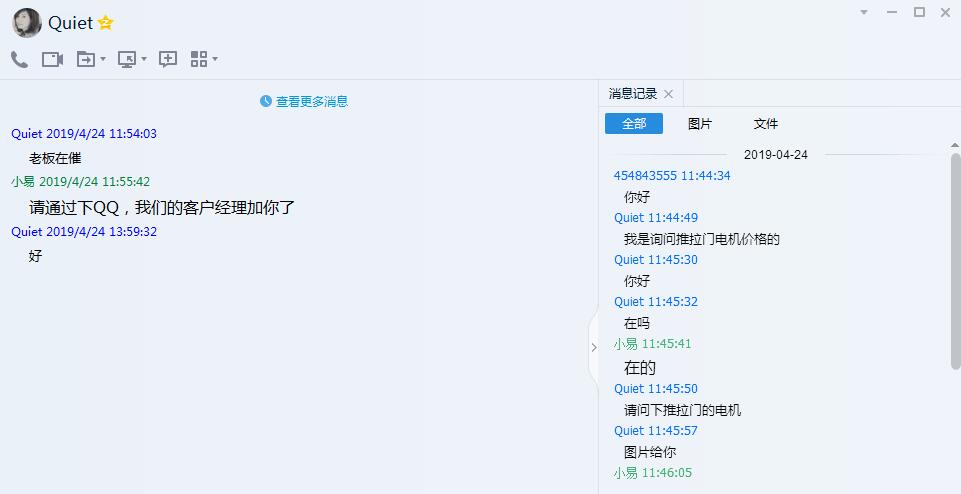Open the window options dropdown triangle
The height and width of the screenshot is (494, 961).
coord(864,12)
